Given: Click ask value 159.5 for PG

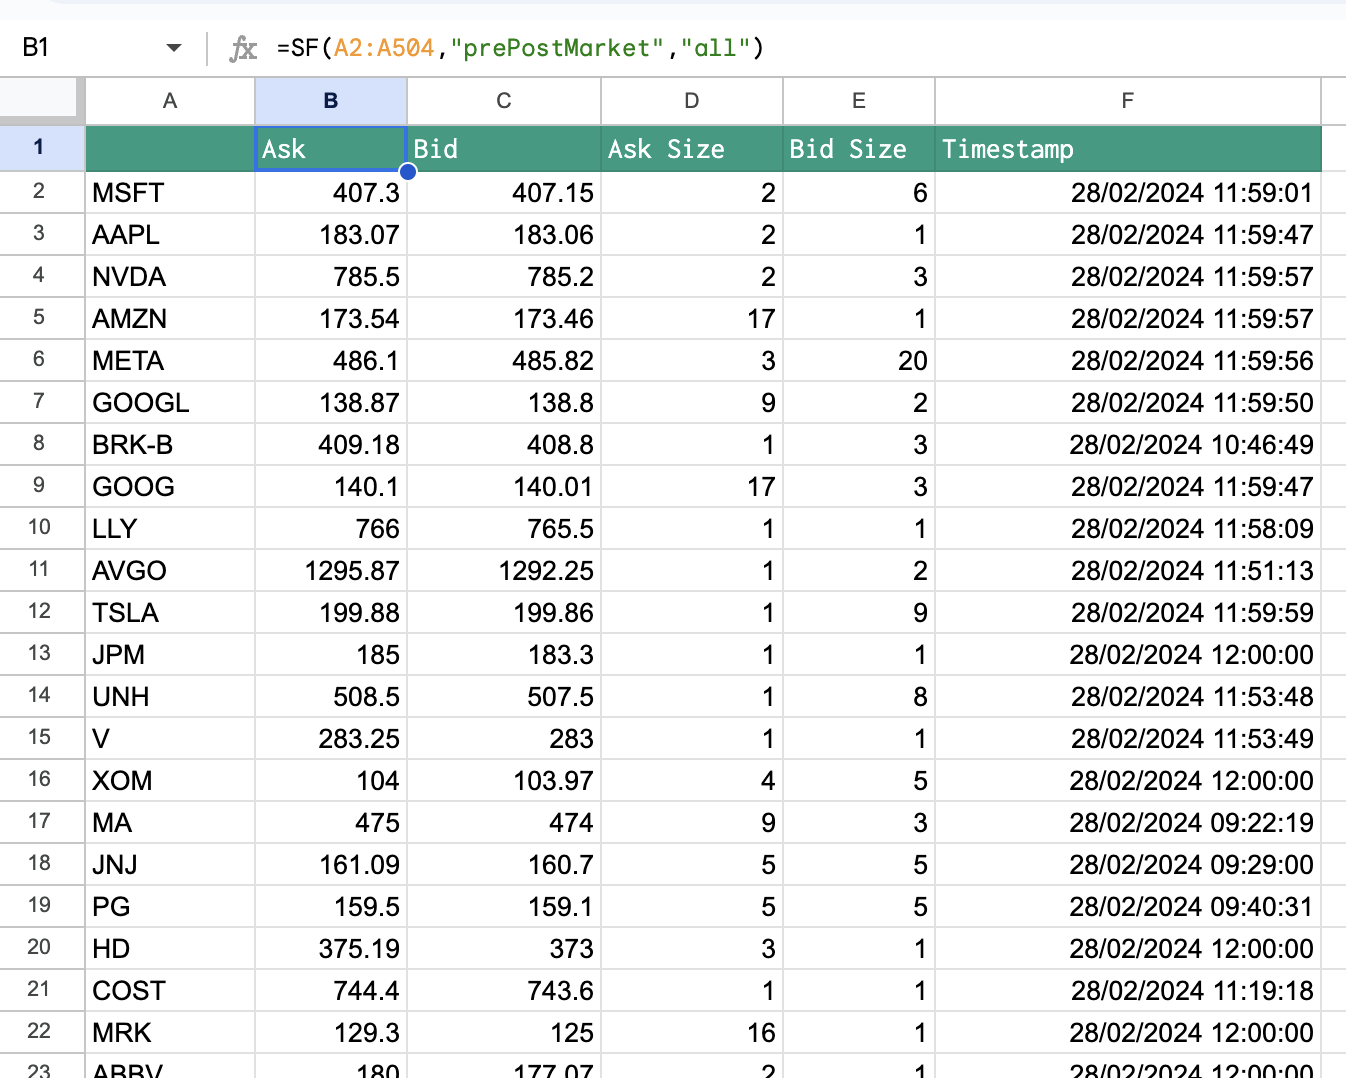Looking at the screenshot, I should pos(331,906).
